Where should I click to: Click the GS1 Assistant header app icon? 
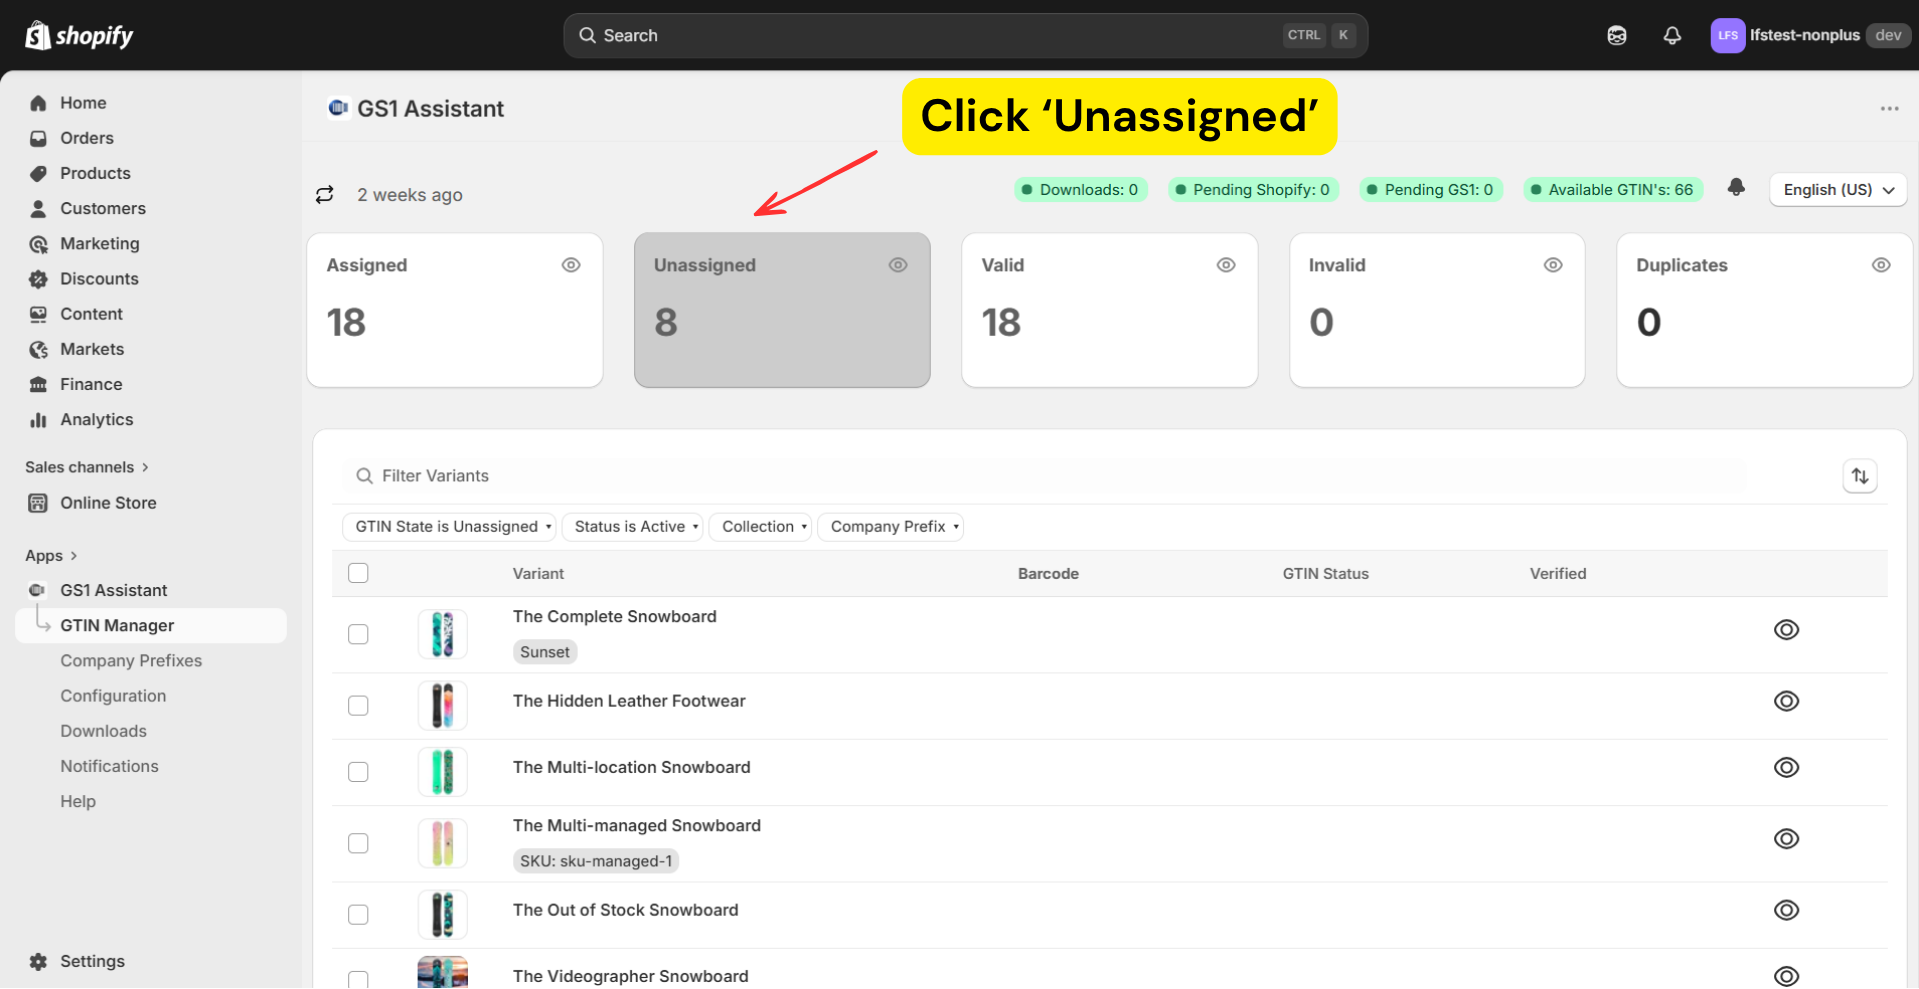pos(338,108)
